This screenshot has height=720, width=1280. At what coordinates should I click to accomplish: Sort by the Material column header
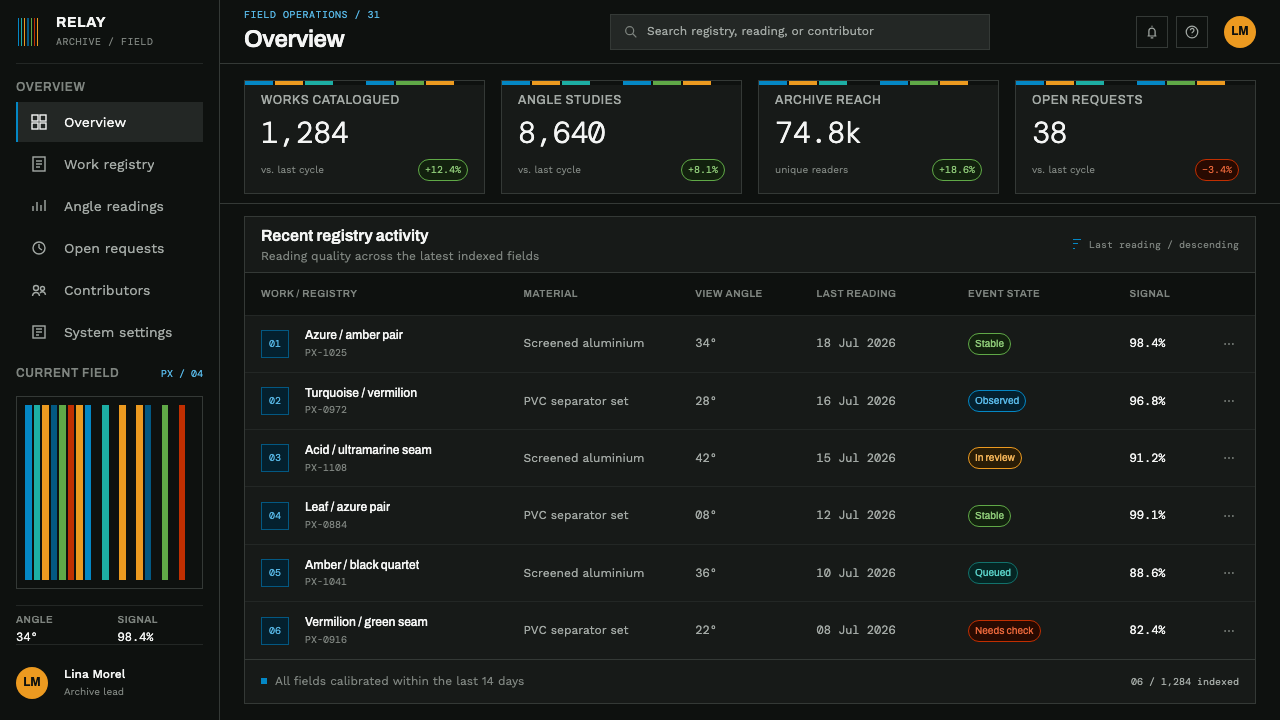point(550,294)
